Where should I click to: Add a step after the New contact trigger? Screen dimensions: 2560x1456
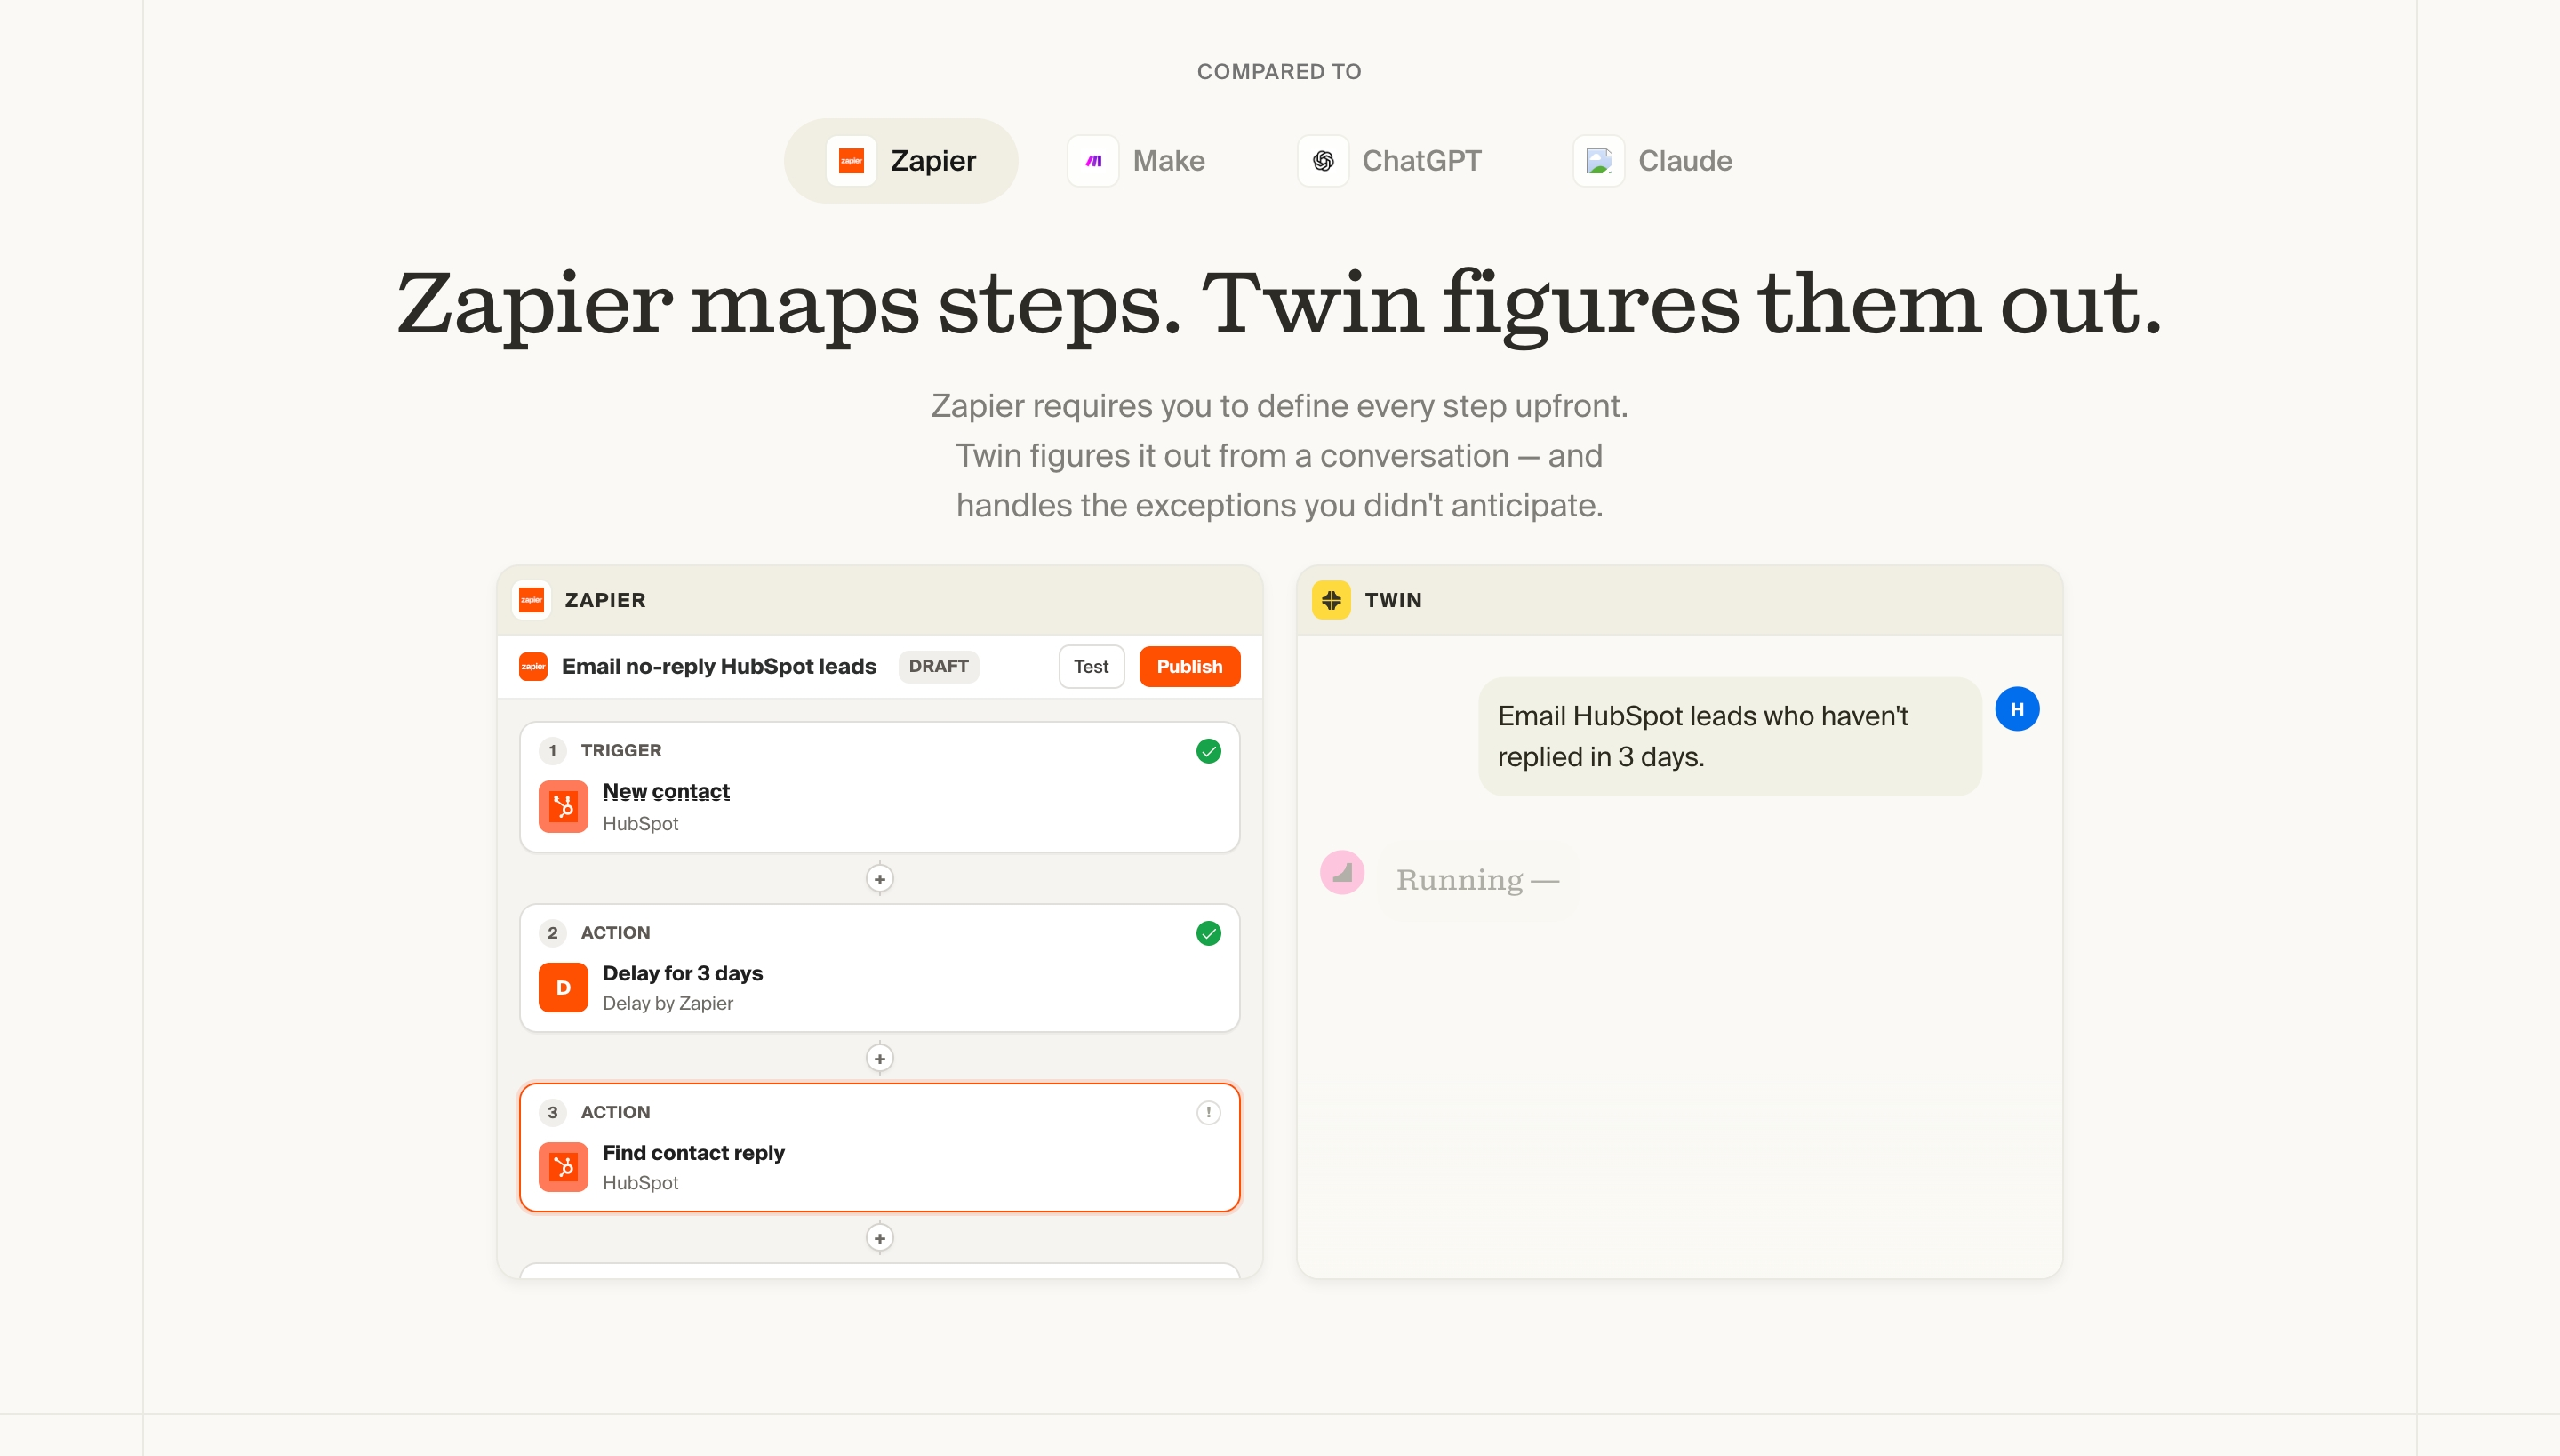879,879
